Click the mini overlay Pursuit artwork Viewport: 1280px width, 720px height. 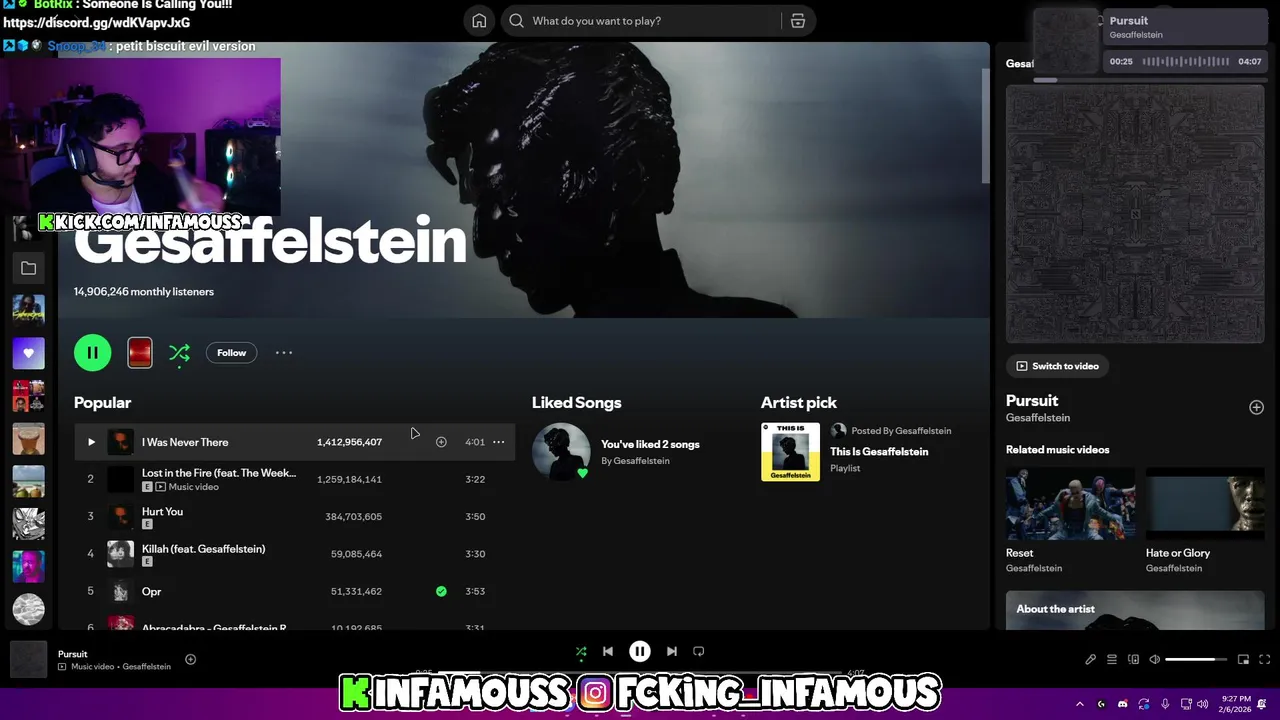tap(1066, 41)
